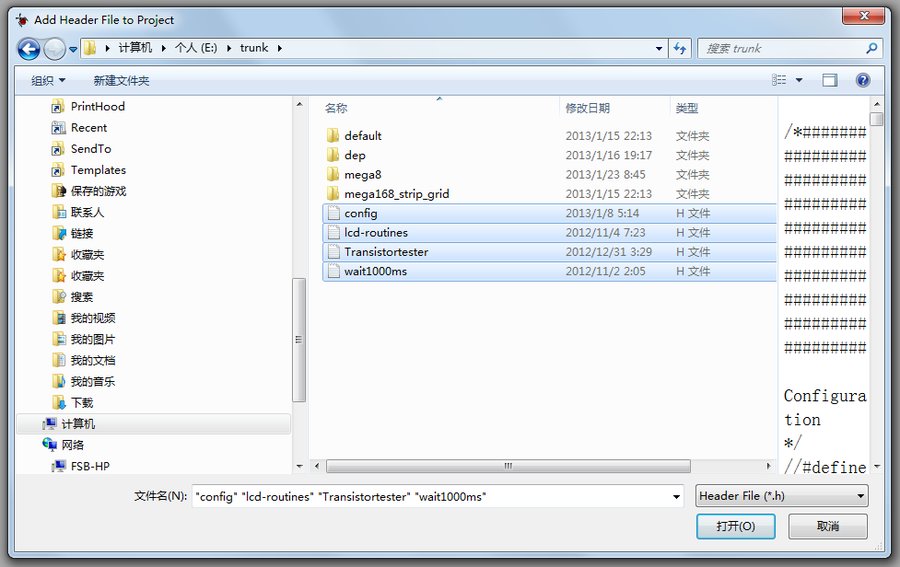The height and width of the screenshot is (567, 900).
Task: Click the 文件名 input field
Action: coord(430,496)
